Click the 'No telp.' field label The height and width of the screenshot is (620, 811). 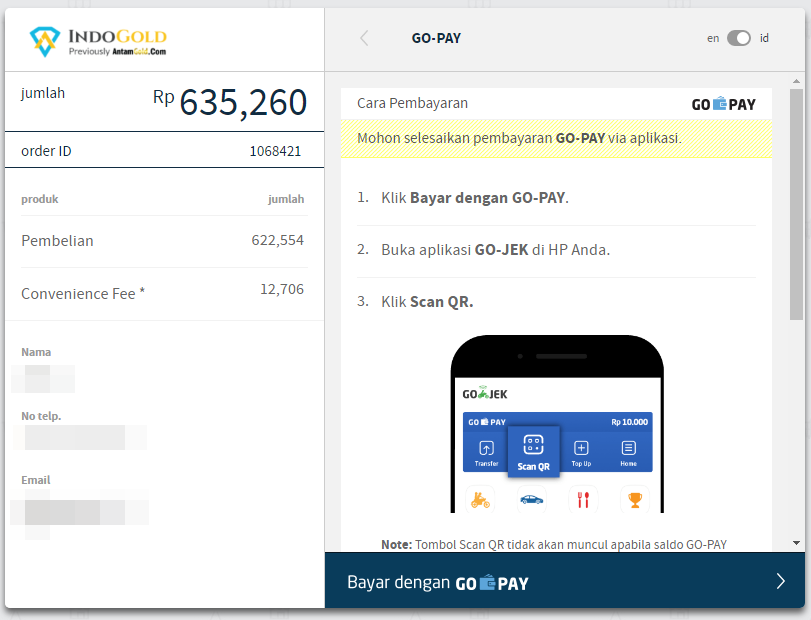[41, 416]
